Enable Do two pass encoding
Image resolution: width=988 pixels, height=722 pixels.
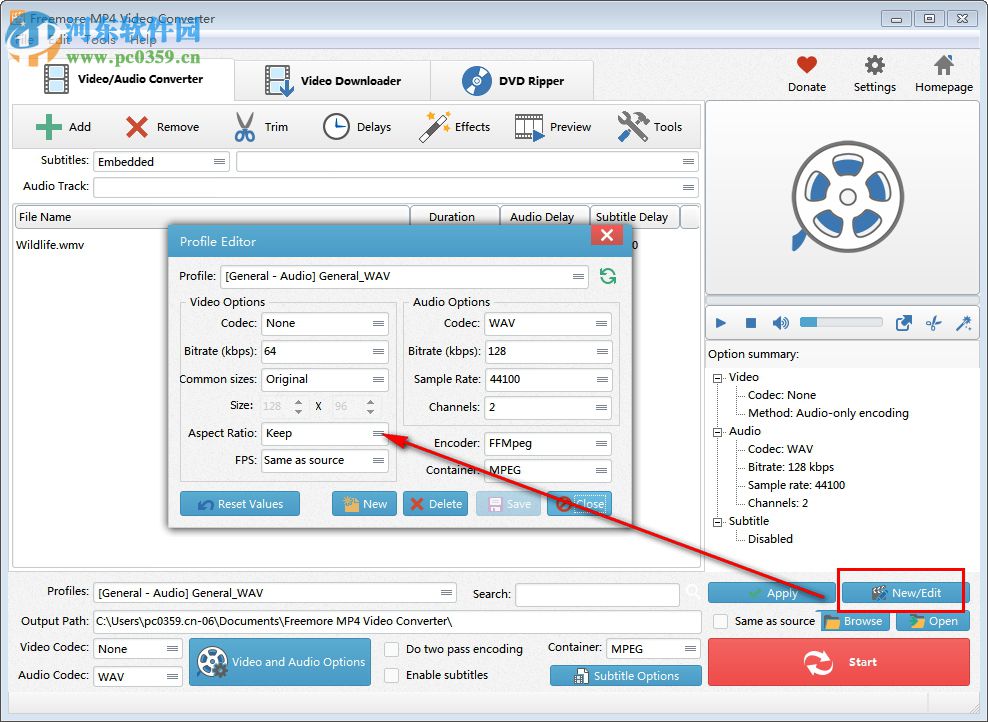click(391, 649)
